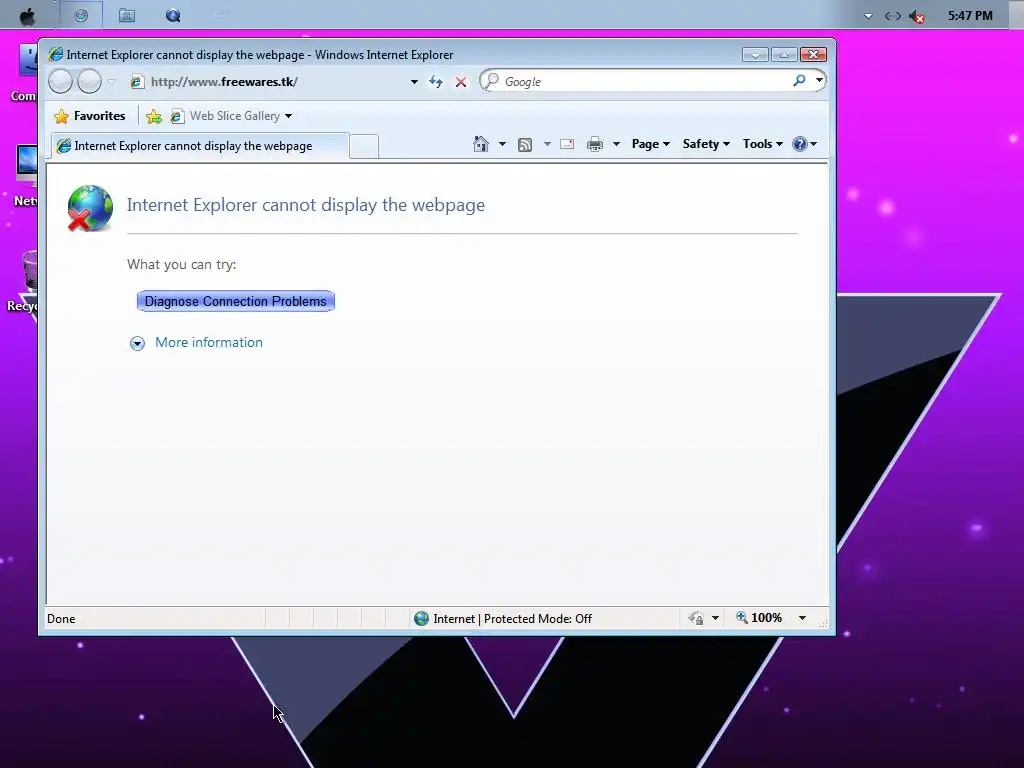Screen dimensions: 1024x768
Task: Click the Web Slice Gallery IE icon
Action: [177, 116]
